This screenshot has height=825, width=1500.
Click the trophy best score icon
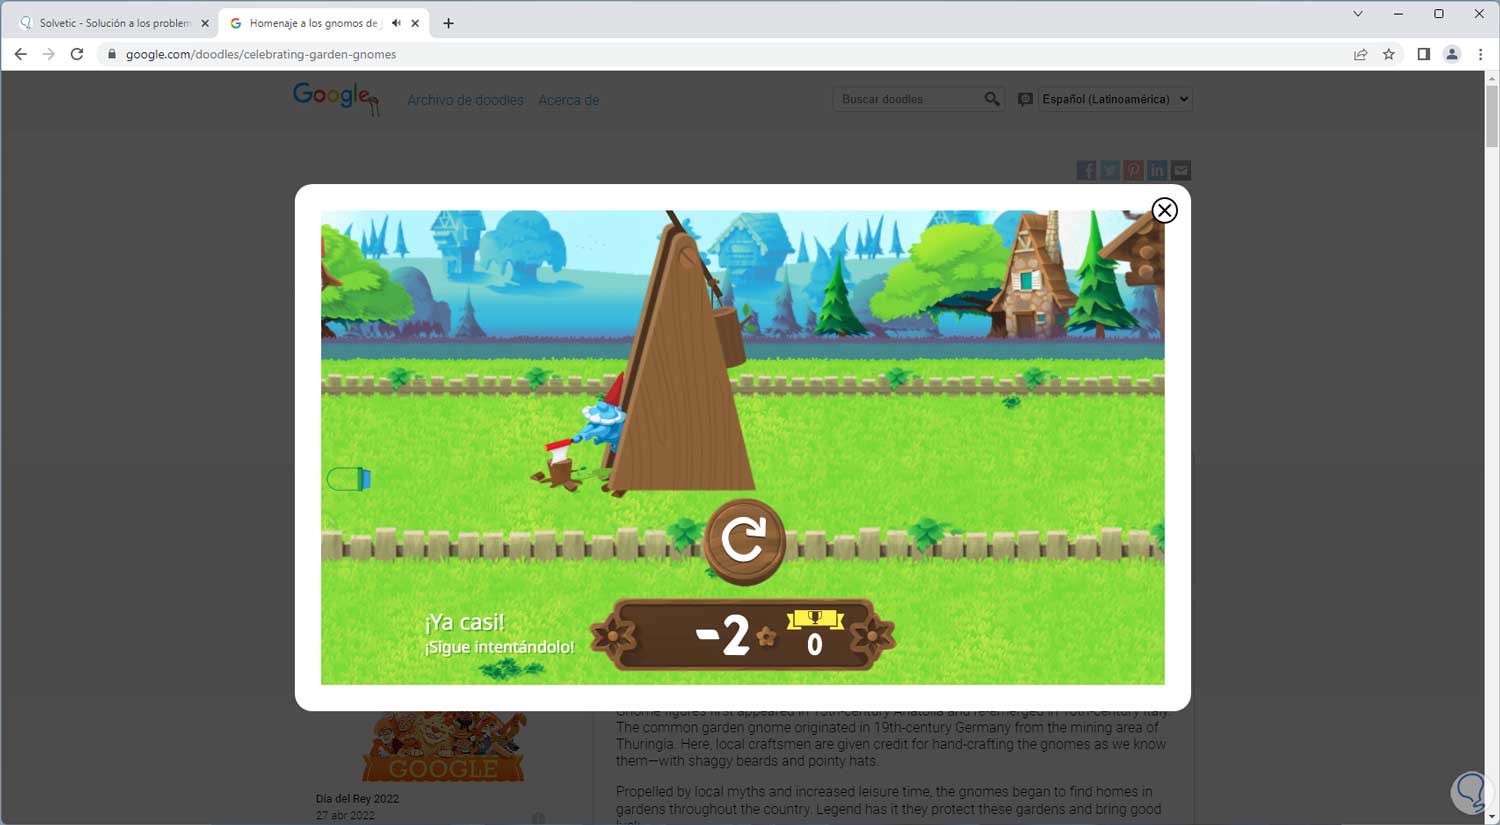(x=815, y=619)
